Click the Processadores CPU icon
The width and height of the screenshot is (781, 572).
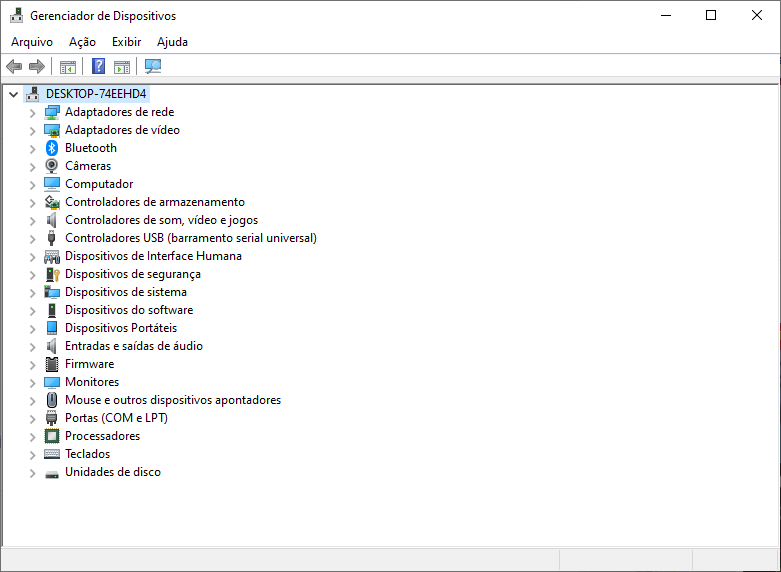click(x=52, y=436)
